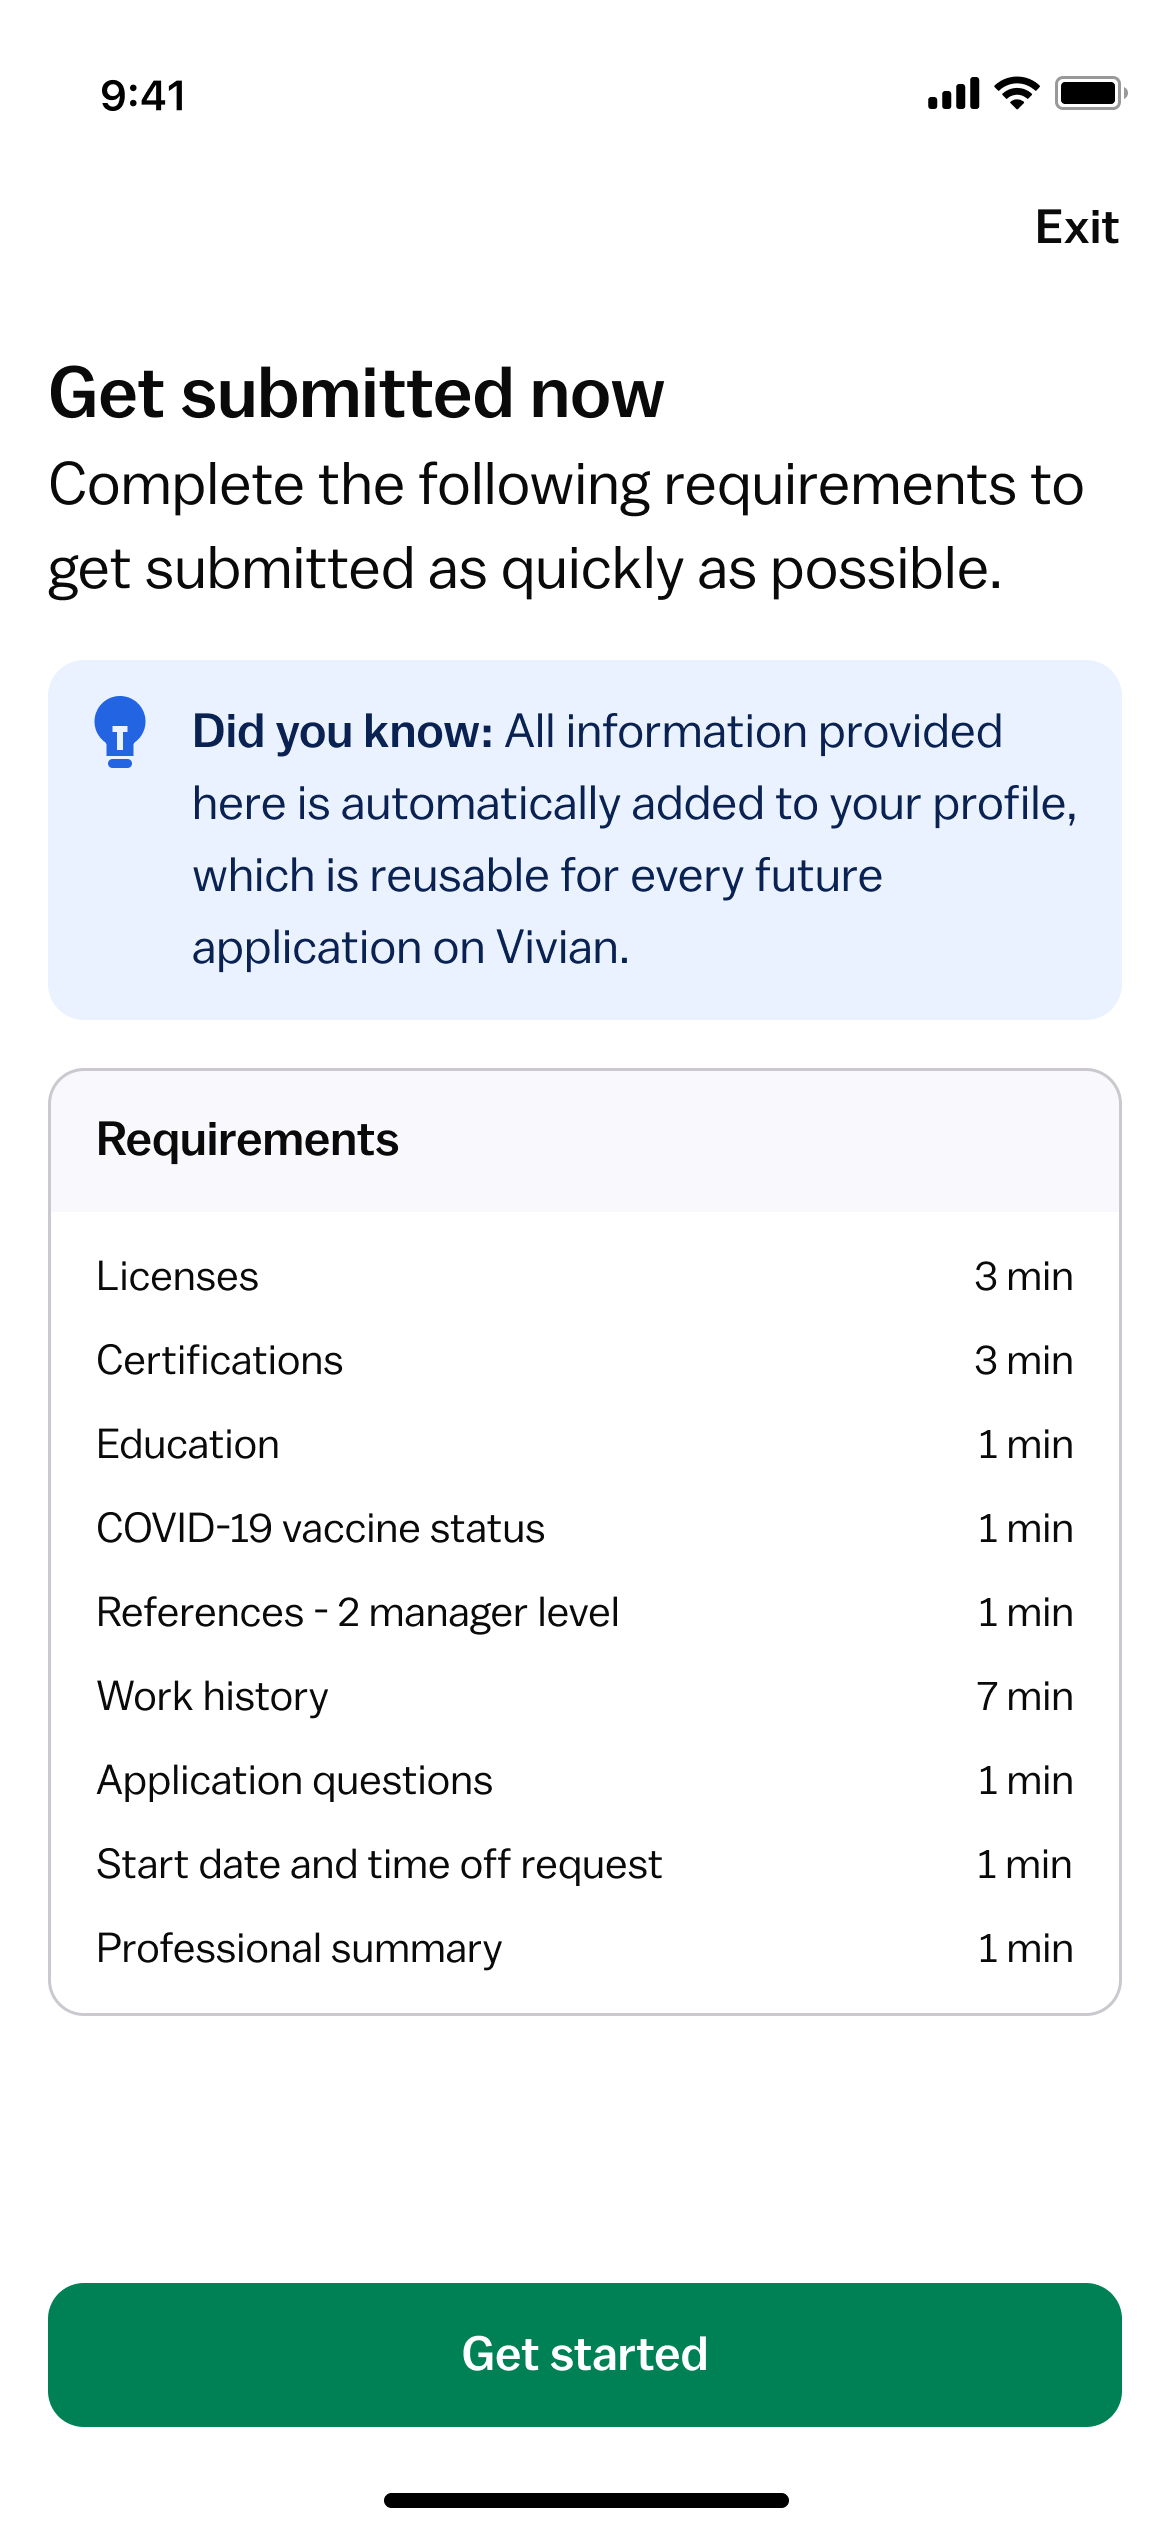
Task: Open References - 2 manager level
Action: point(585,1612)
